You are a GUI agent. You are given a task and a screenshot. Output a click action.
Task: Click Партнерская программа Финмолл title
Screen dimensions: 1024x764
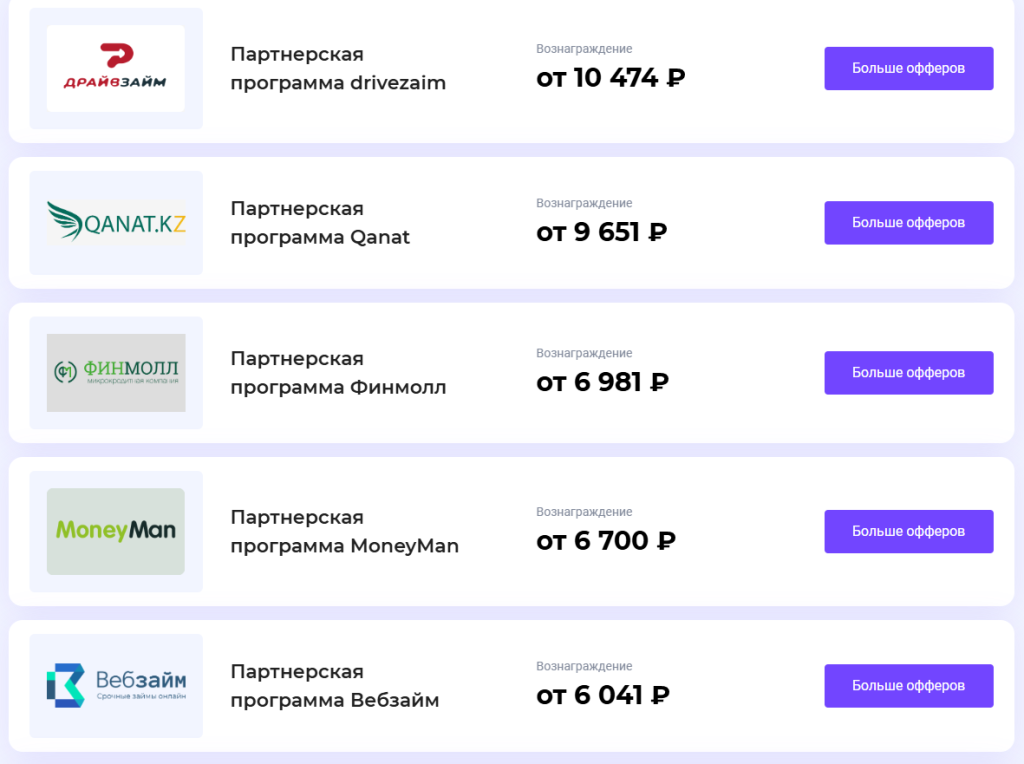pyautogui.click(x=338, y=373)
